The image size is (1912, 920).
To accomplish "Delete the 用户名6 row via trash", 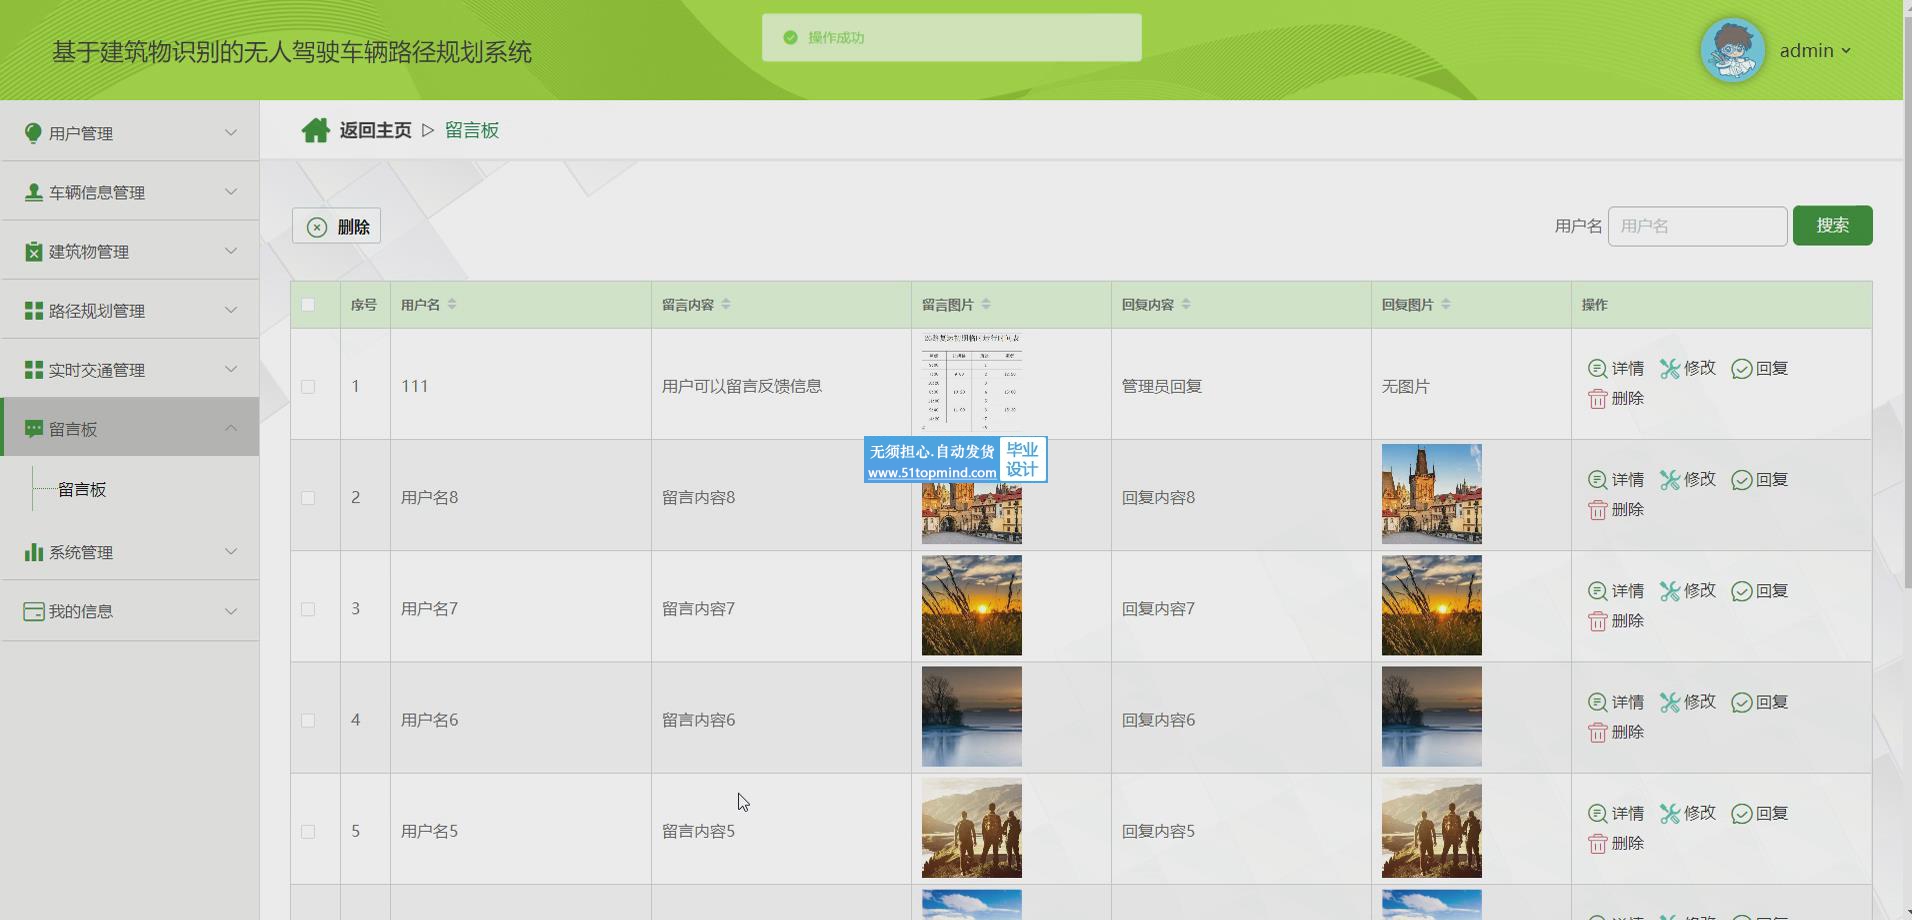I will pos(1616,731).
